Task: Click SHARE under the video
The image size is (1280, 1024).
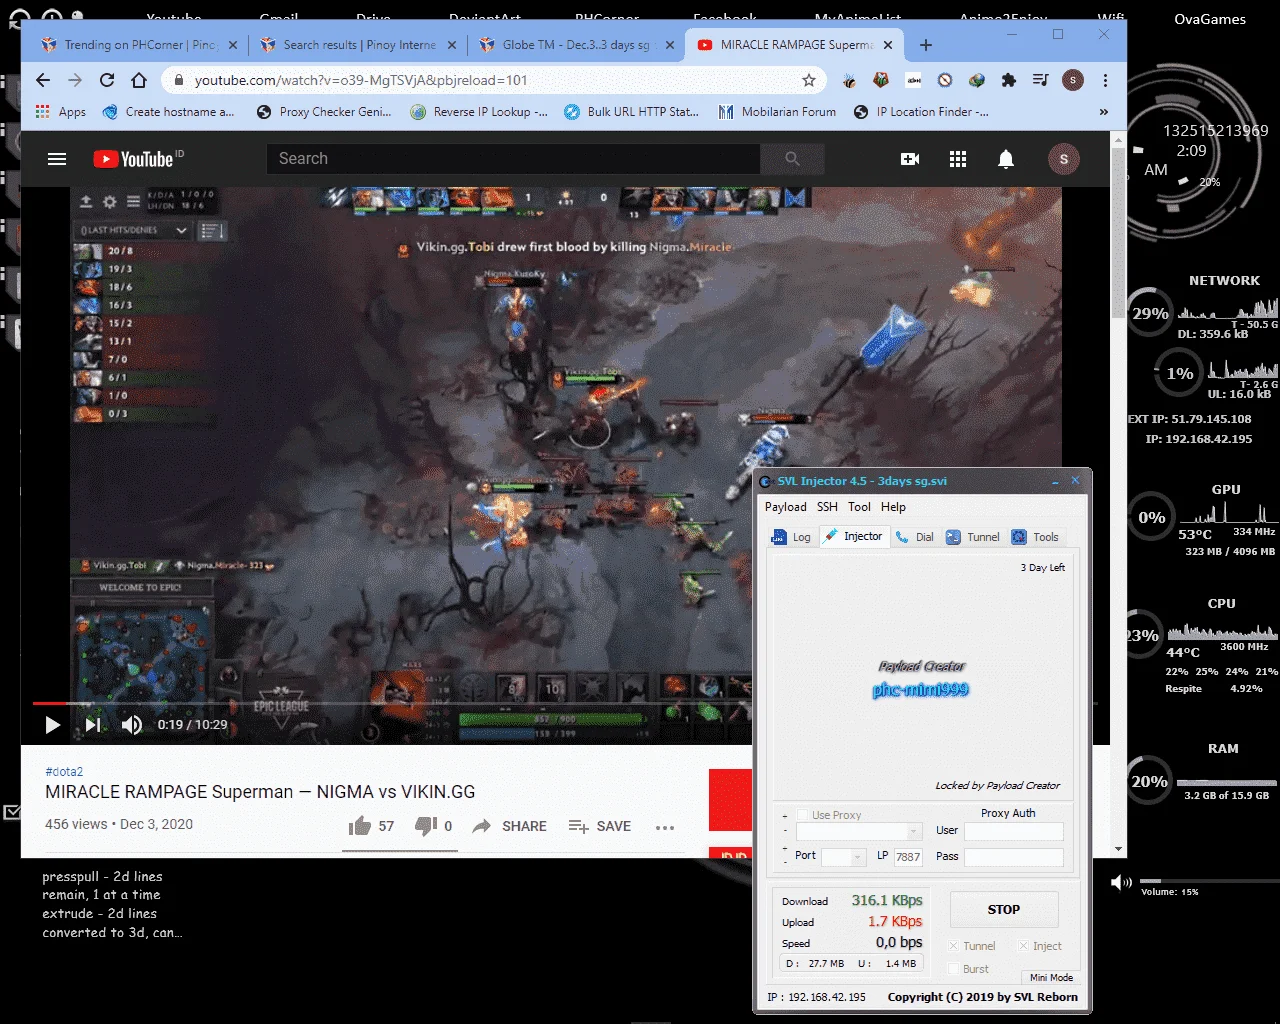Action: coord(510,827)
